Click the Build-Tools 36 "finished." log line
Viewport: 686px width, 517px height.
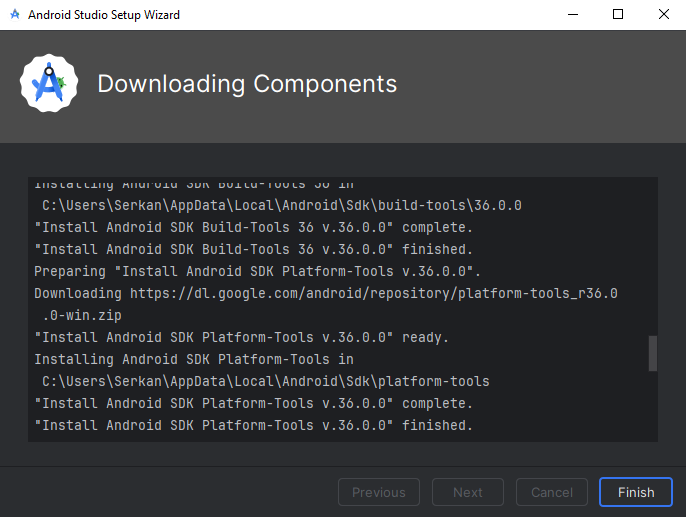coord(253,249)
